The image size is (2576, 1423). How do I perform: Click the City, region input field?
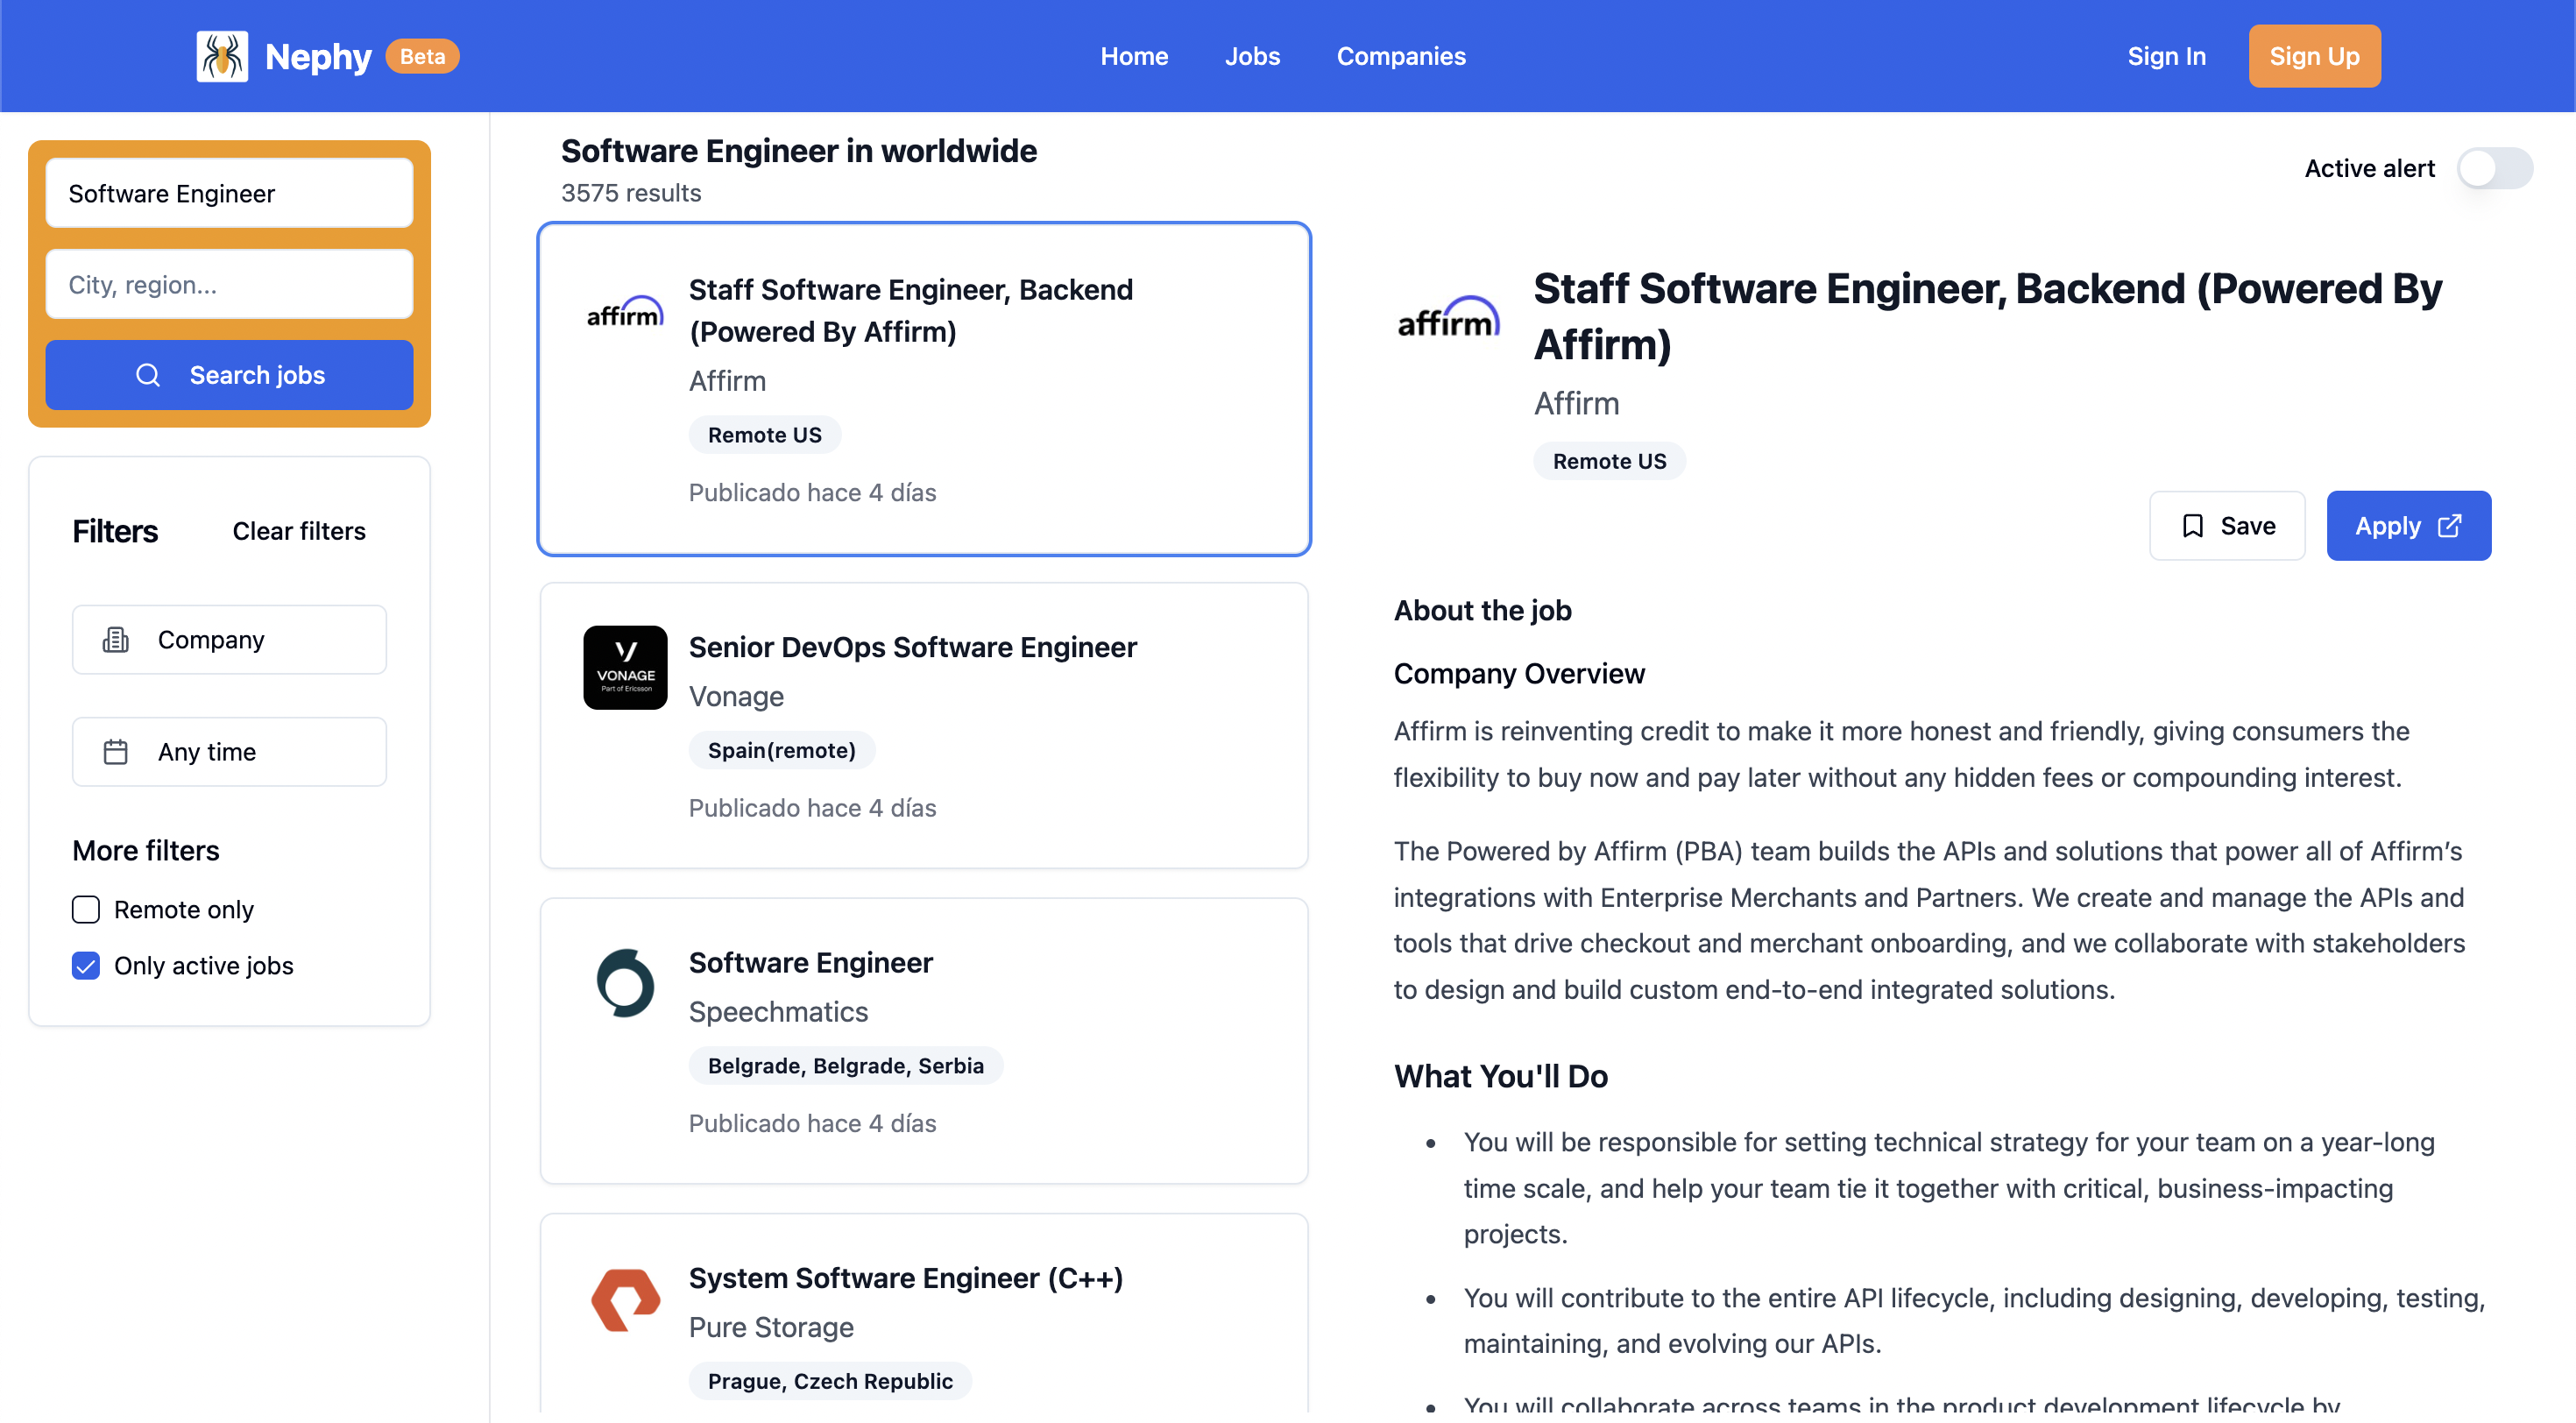pos(229,285)
